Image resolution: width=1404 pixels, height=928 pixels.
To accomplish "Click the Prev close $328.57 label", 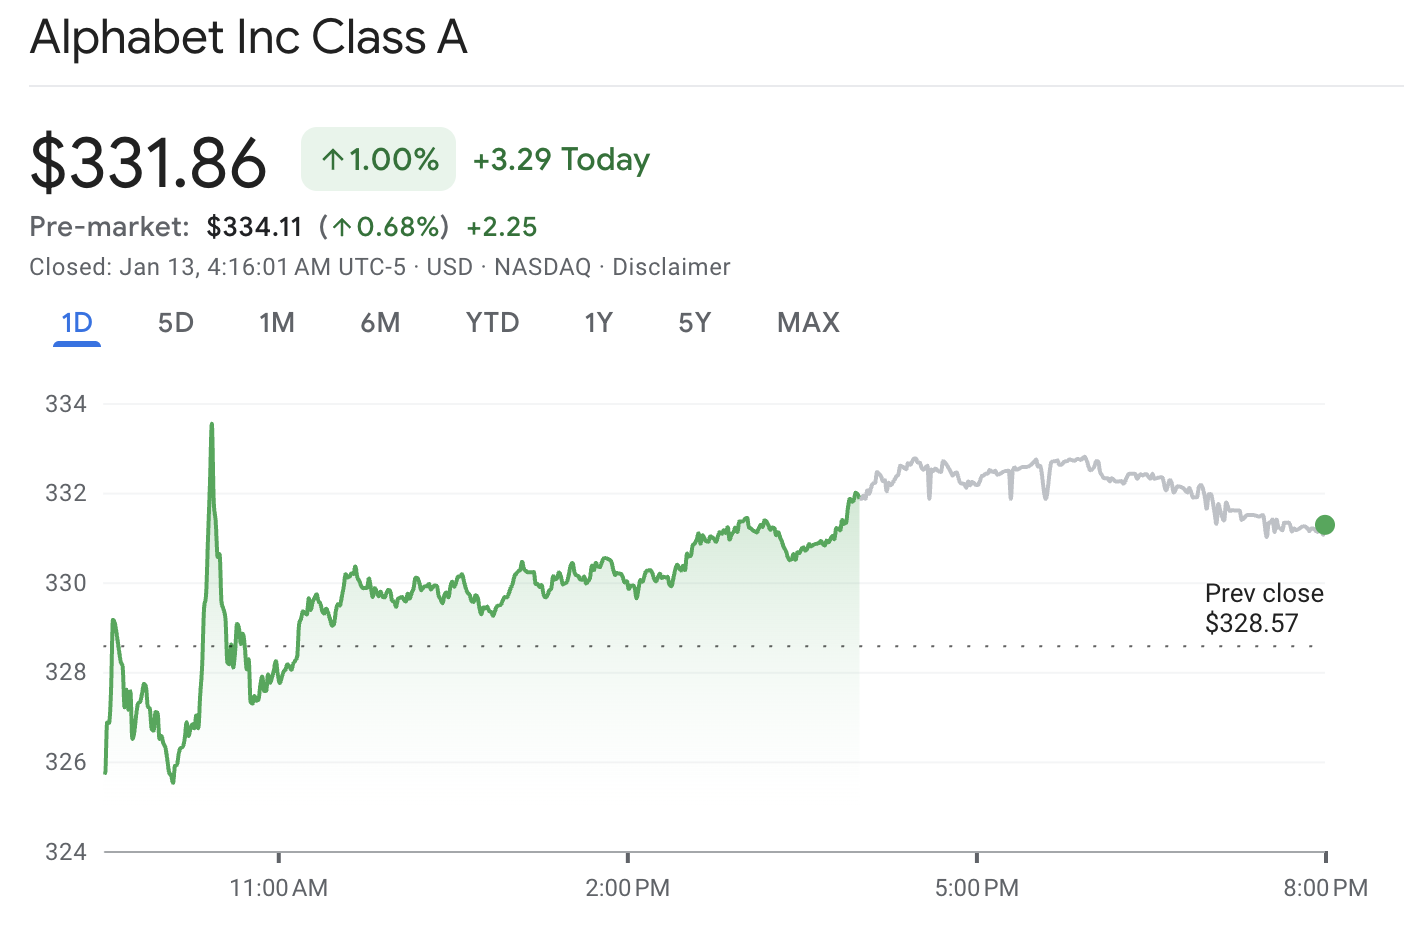I will click(1263, 607).
